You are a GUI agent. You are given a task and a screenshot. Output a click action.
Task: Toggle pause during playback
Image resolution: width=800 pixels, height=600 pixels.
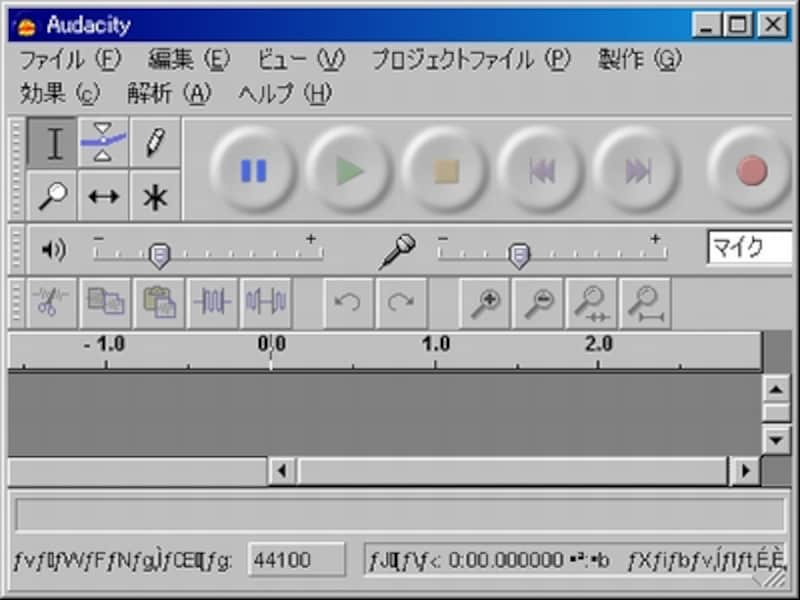click(x=253, y=170)
